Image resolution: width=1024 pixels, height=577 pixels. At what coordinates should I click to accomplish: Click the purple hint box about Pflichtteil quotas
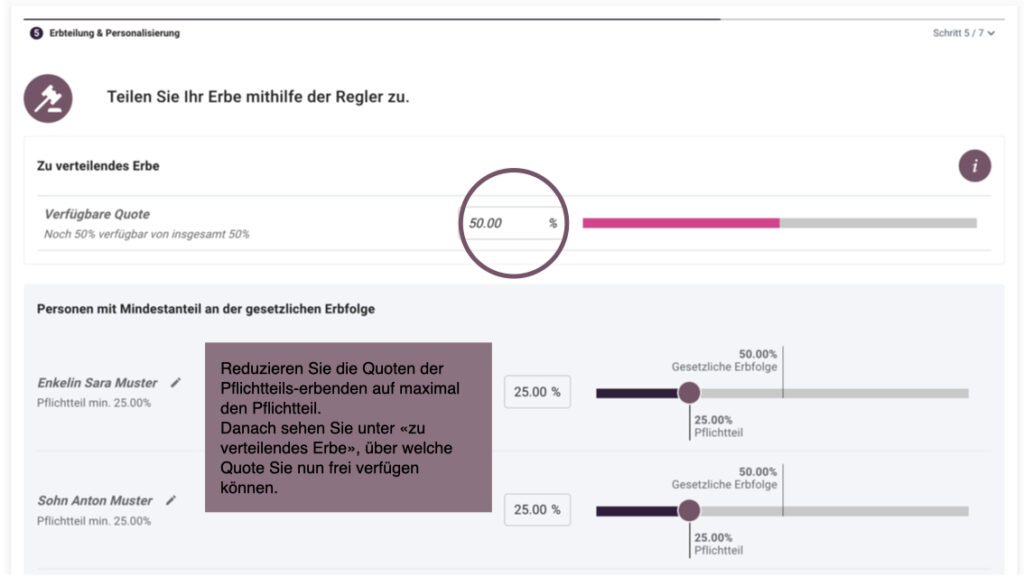tap(348, 427)
